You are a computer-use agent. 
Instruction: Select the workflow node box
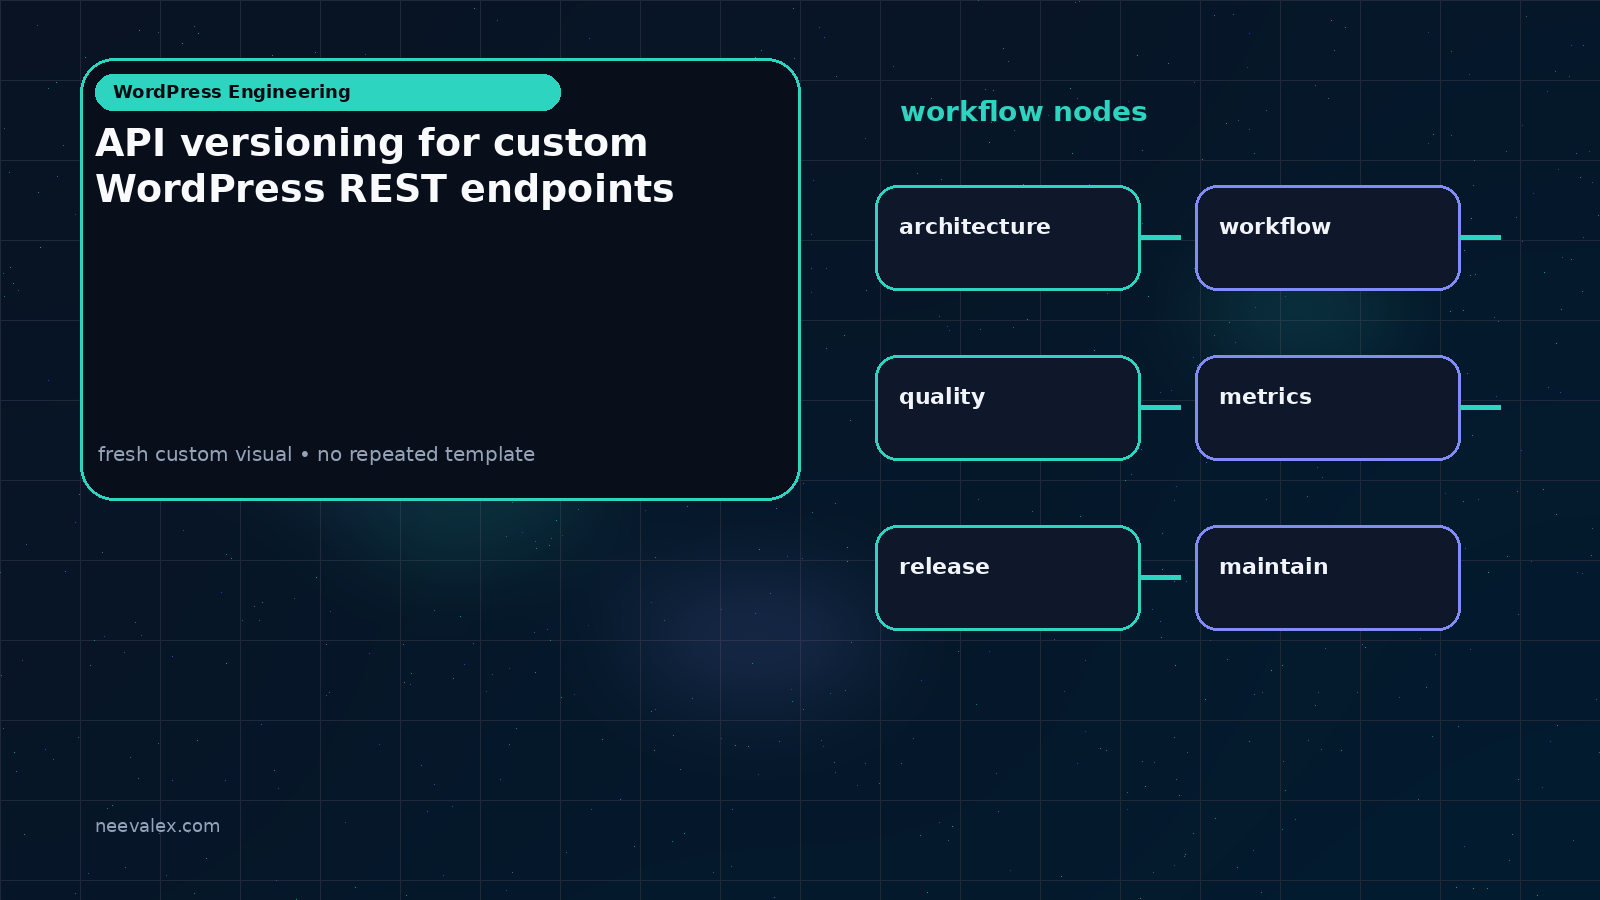[1328, 238]
